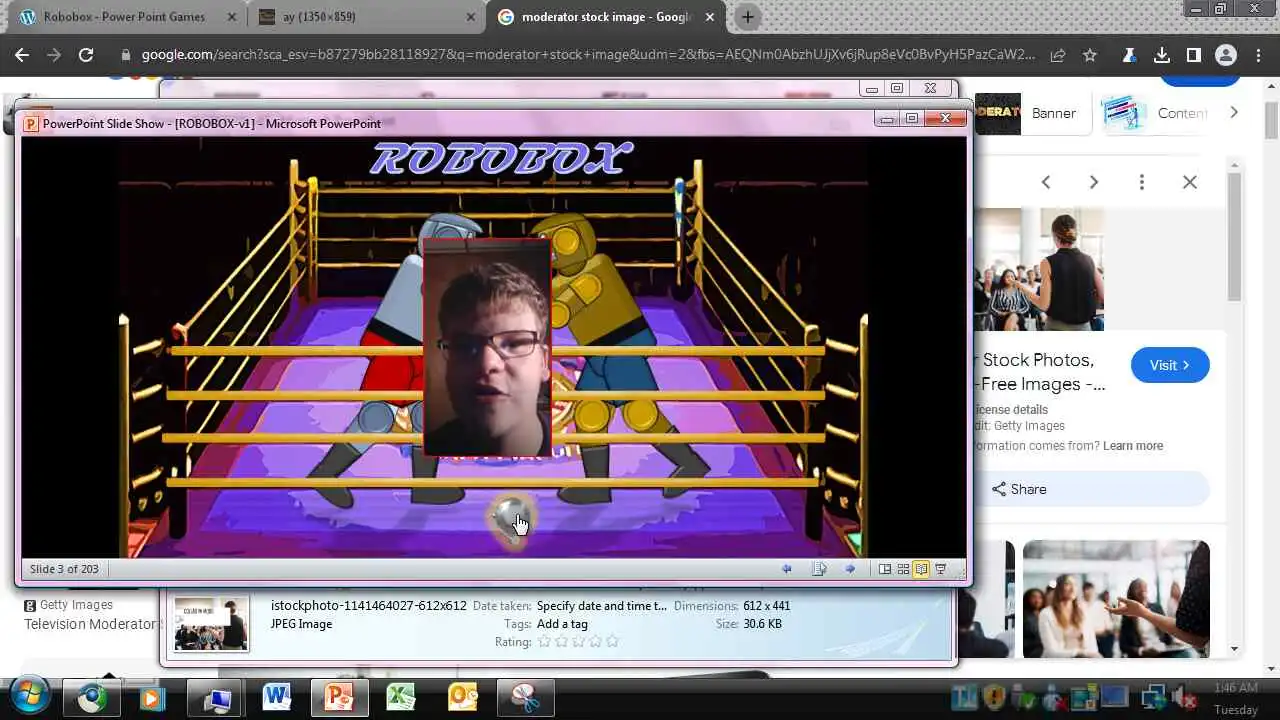Switch to Slide Sorter view
Image resolution: width=1280 pixels, height=720 pixels.
[903, 569]
